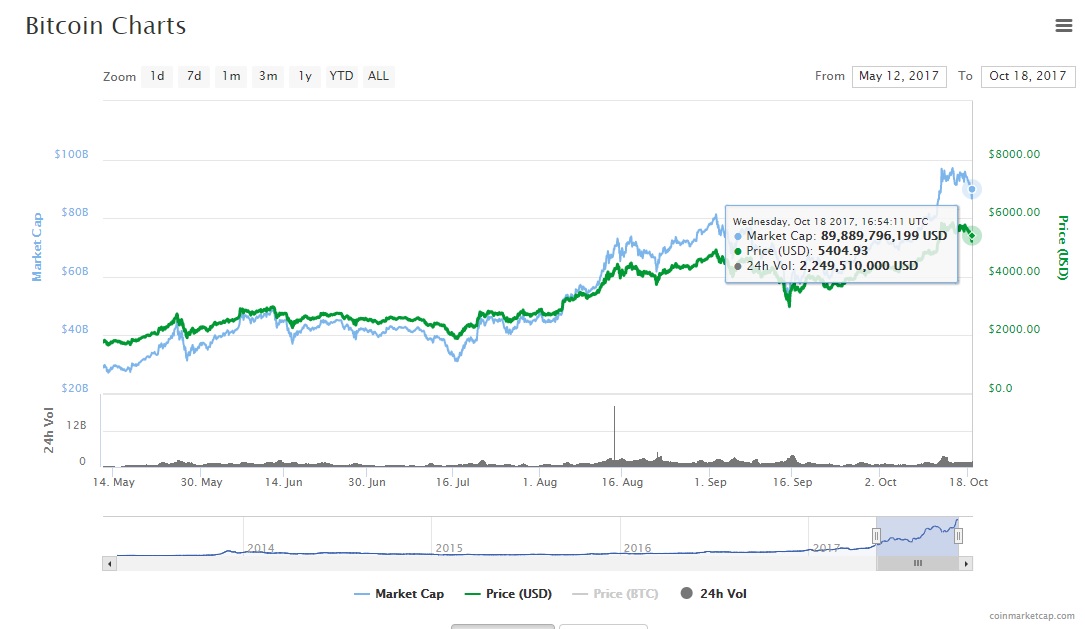Screen dimensions: 1085x629
Task: Click the navigator scrollbar thumb
Action: point(918,563)
